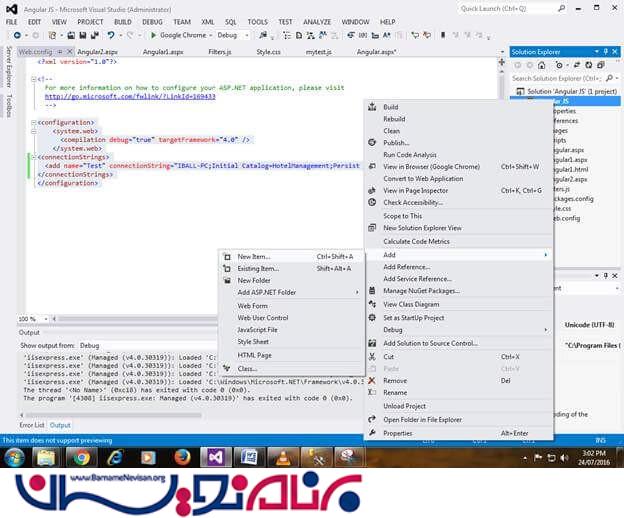This screenshot has width=624, height=518.
Task: Click the Set as StartUp Project gear icon
Action: (372, 318)
